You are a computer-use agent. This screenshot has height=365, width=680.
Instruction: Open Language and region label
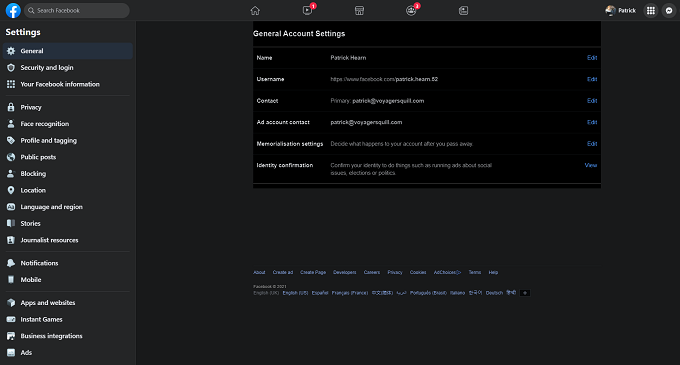[51, 207]
